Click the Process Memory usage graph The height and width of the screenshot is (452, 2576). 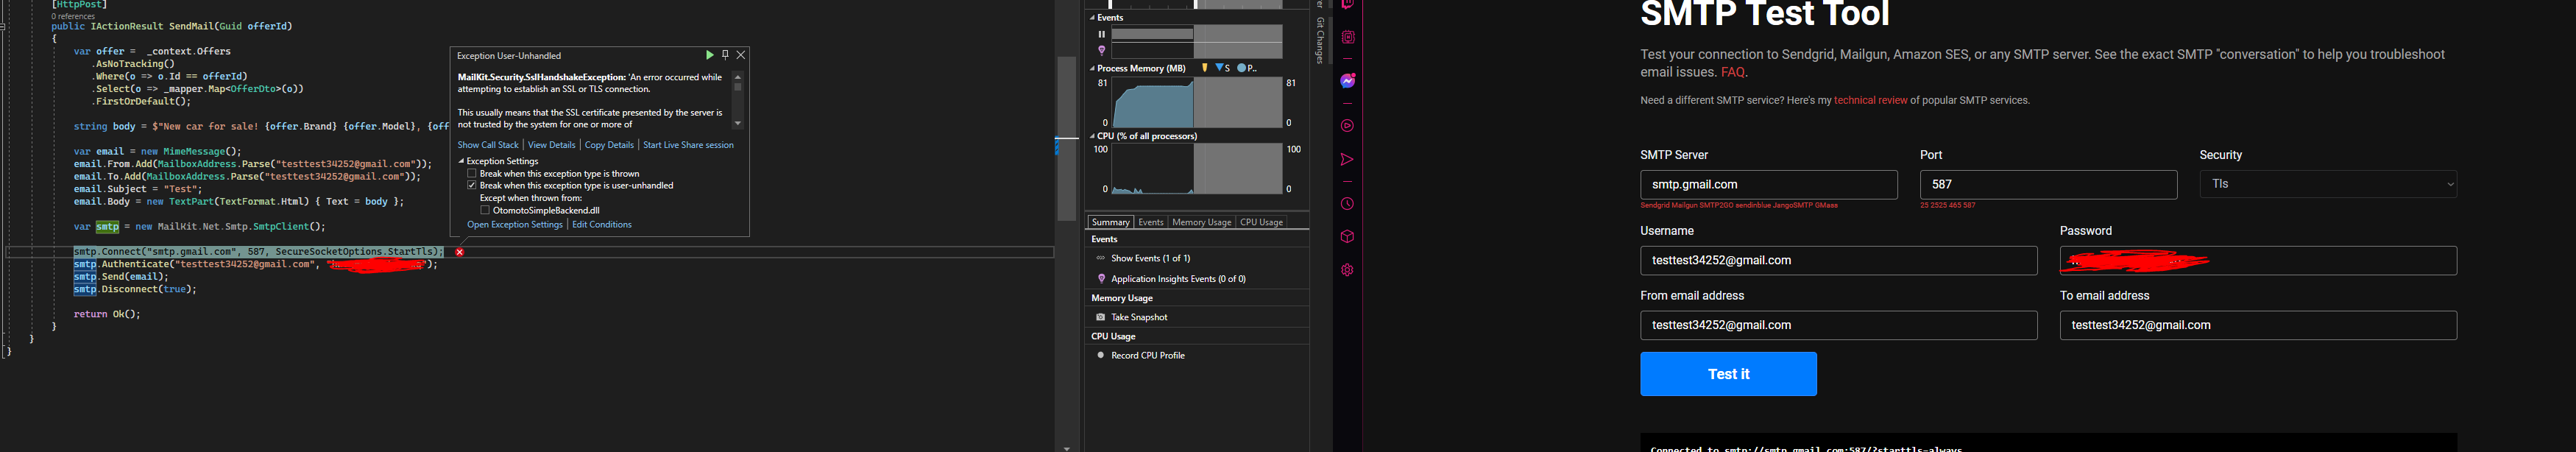click(1197, 103)
